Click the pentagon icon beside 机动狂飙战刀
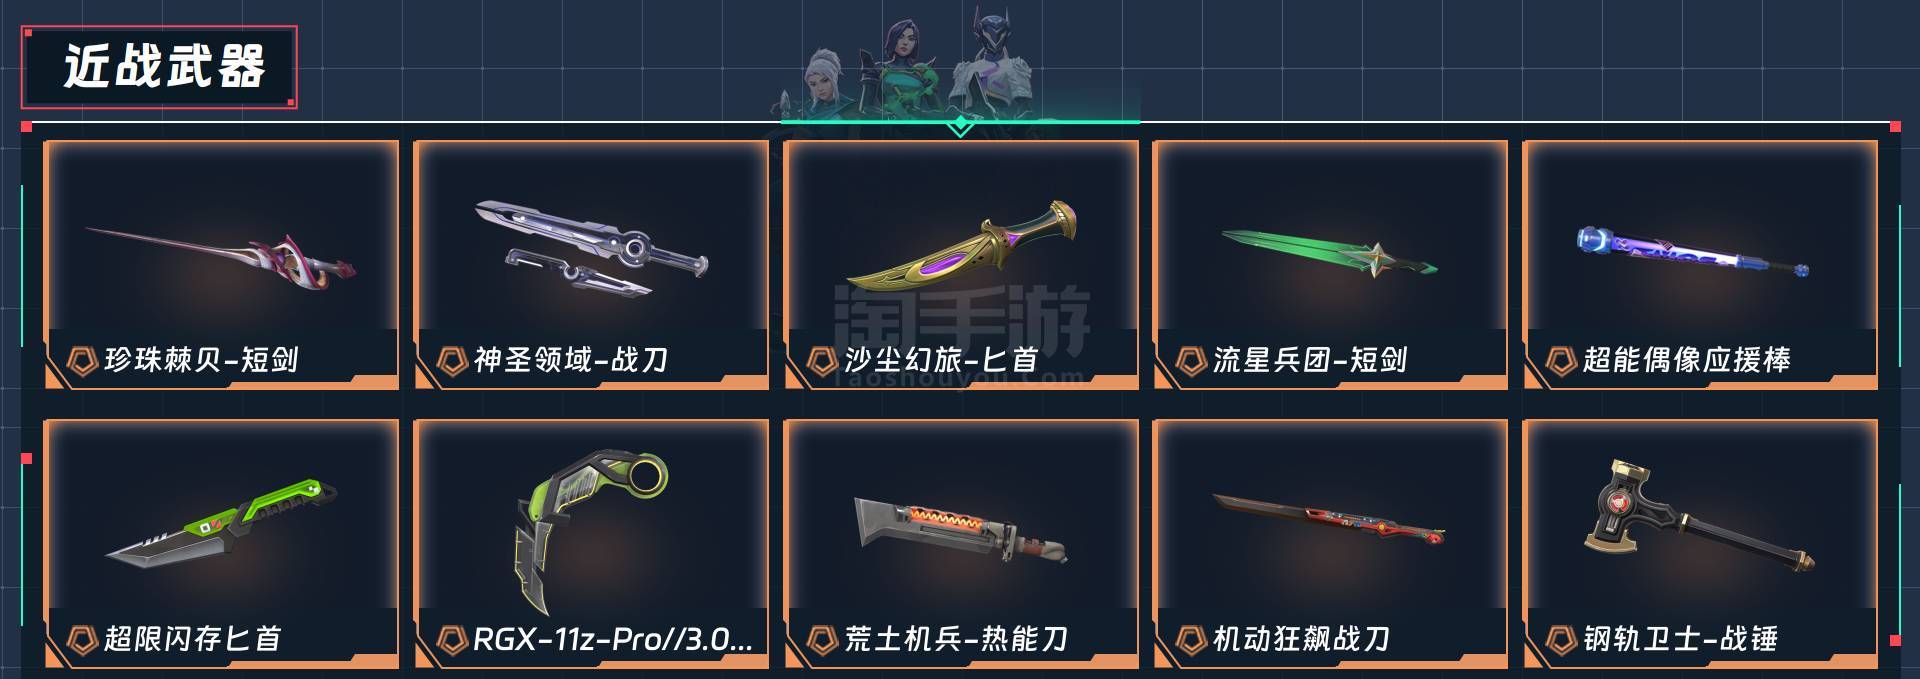1920x679 pixels. click(x=1191, y=639)
